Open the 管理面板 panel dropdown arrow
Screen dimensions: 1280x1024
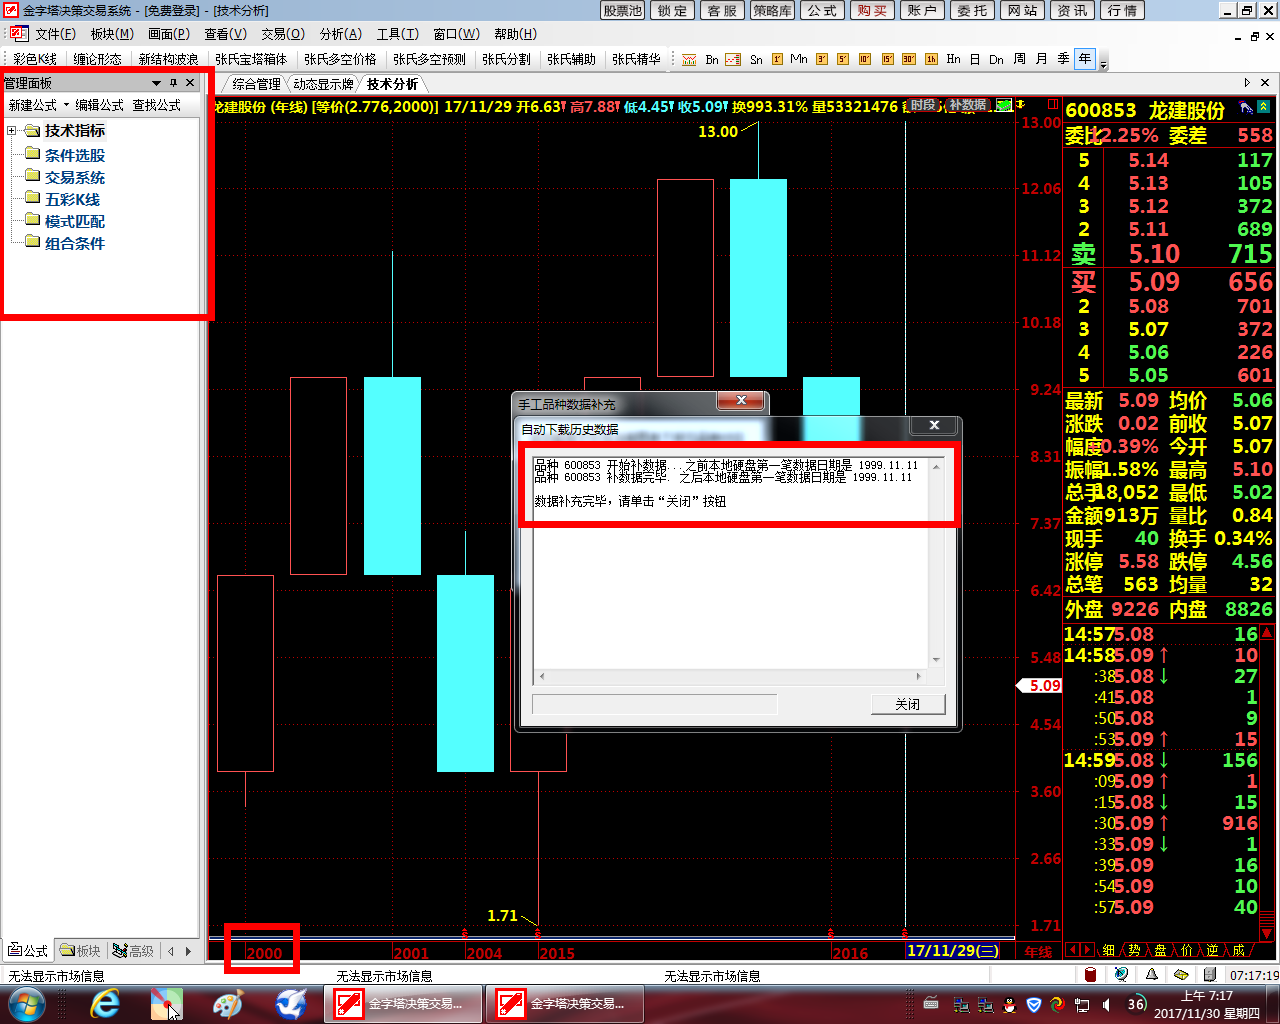156,83
